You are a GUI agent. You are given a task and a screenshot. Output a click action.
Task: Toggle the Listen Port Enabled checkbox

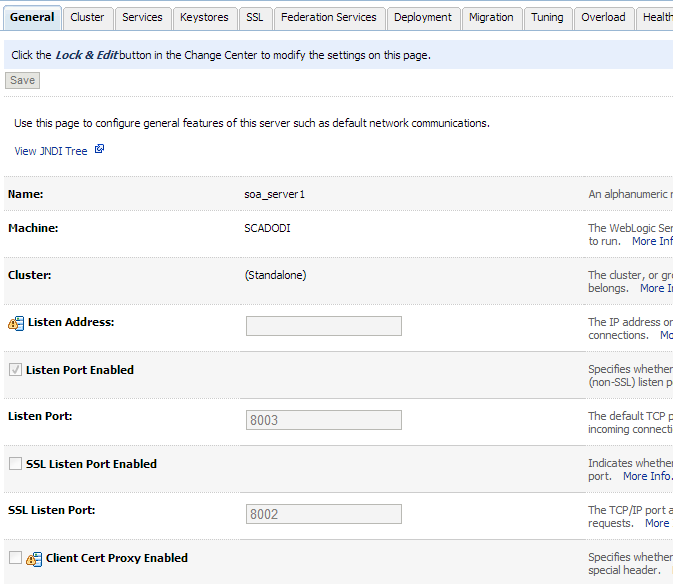pos(15,370)
